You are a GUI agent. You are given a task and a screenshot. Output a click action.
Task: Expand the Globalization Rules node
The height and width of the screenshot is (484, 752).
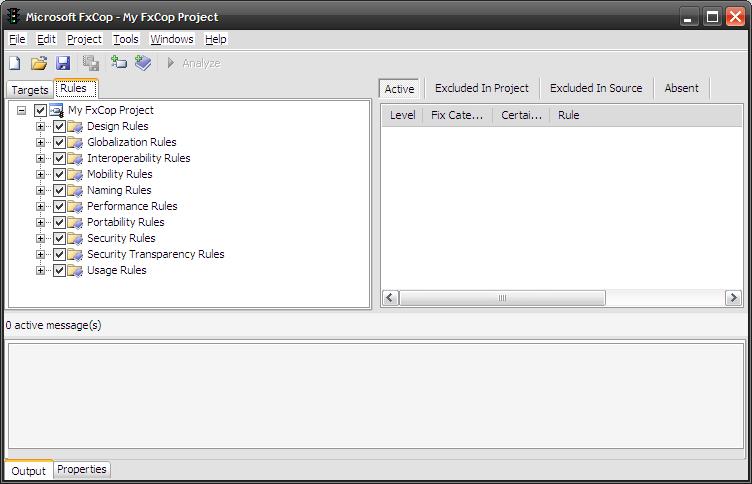click(40, 142)
